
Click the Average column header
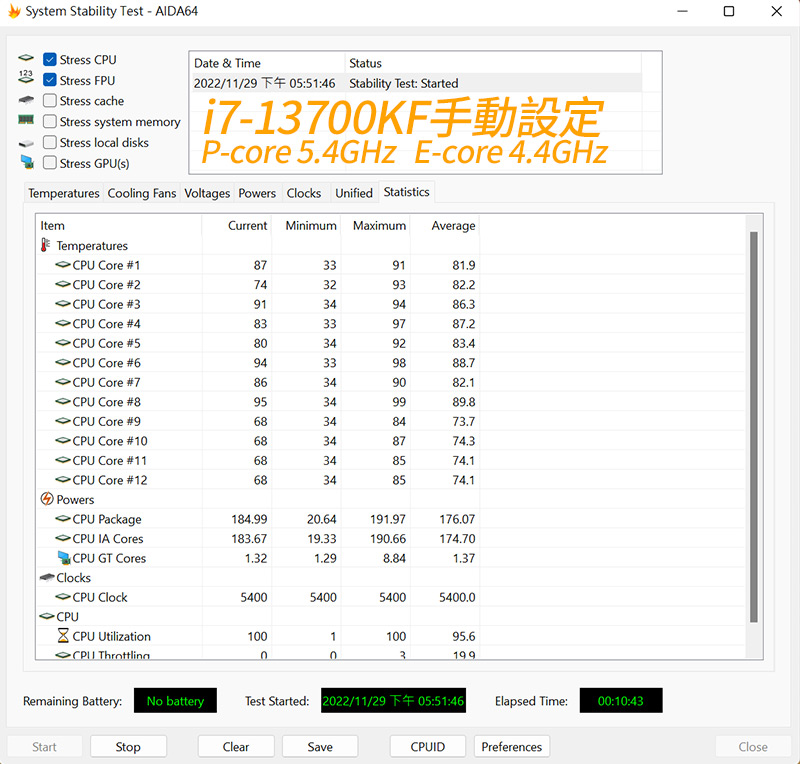pyautogui.click(x=444, y=226)
